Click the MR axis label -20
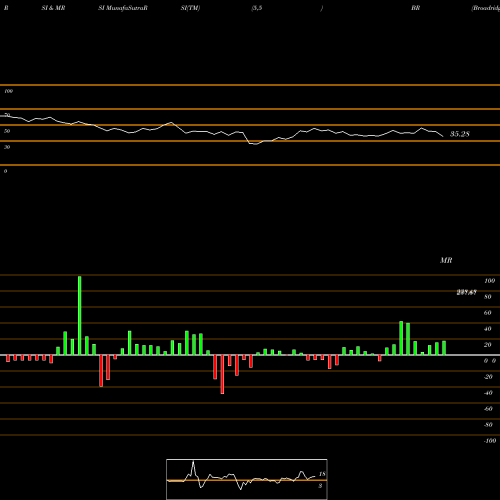This screenshot has height=500, width=500. click(x=488, y=377)
